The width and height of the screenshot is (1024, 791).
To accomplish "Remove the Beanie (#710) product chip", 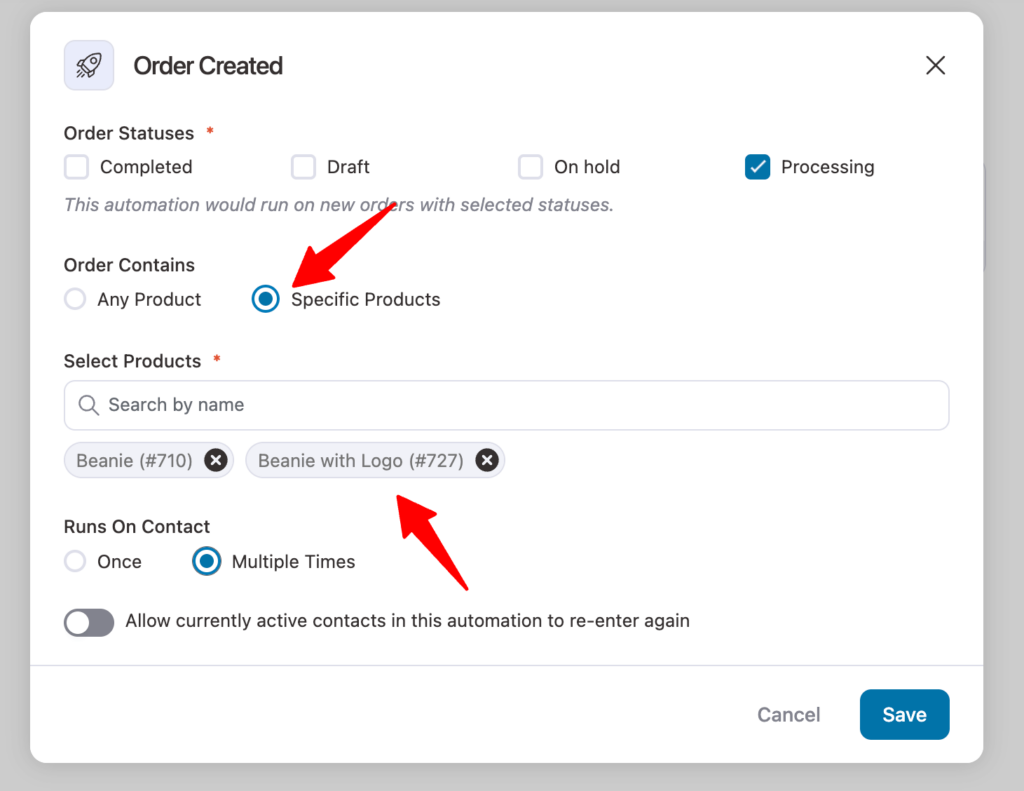I will [215, 460].
